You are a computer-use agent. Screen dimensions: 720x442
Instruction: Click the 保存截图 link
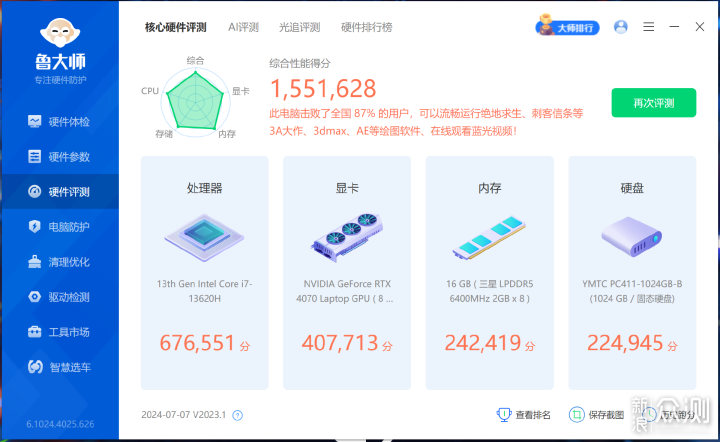pyautogui.click(x=596, y=415)
